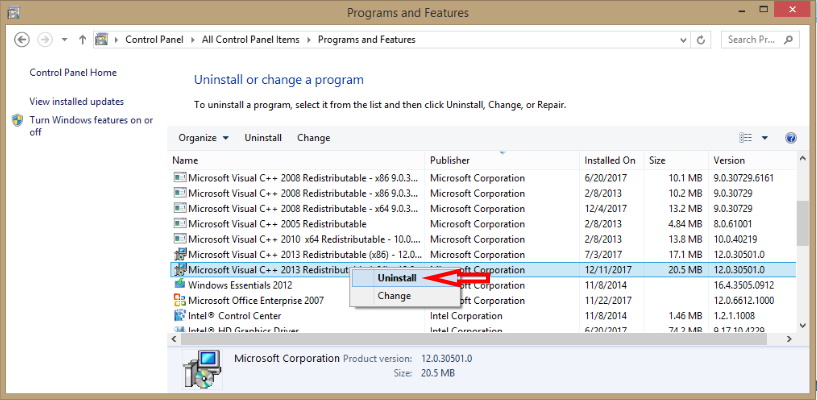Sort the list by Publisher column
This screenshot has width=817, height=400.
coord(502,160)
